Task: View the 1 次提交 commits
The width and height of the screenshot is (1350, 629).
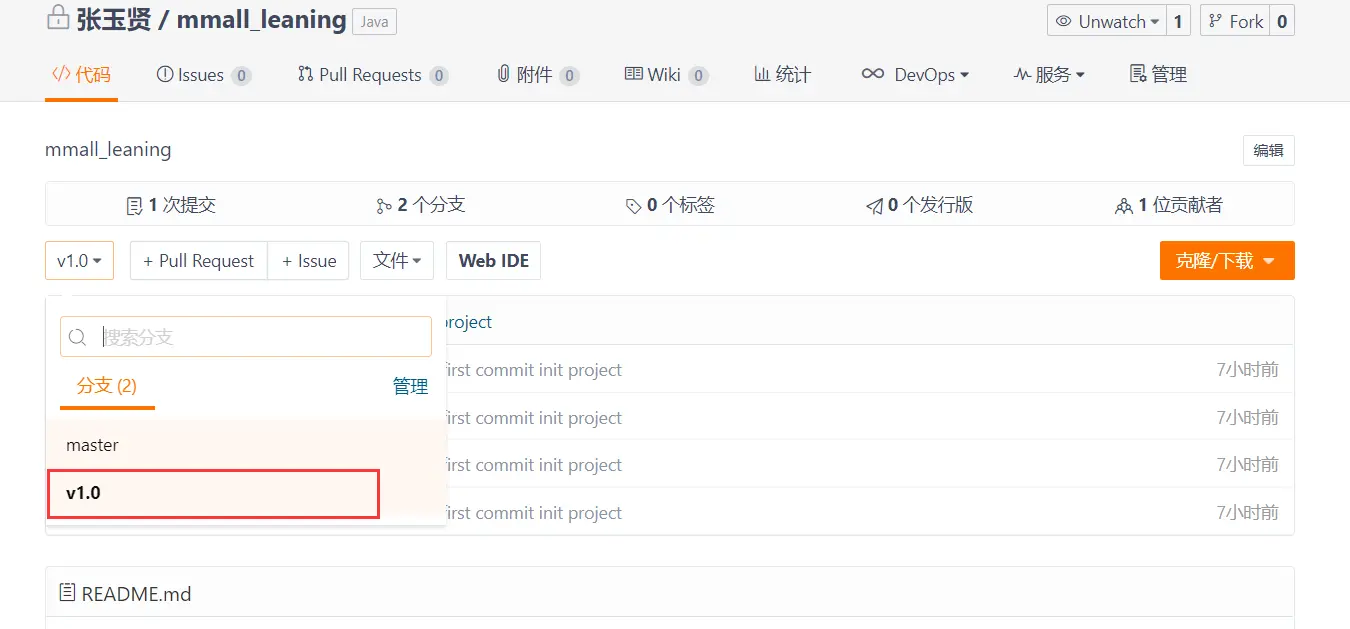Action: click(x=171, y=205)
